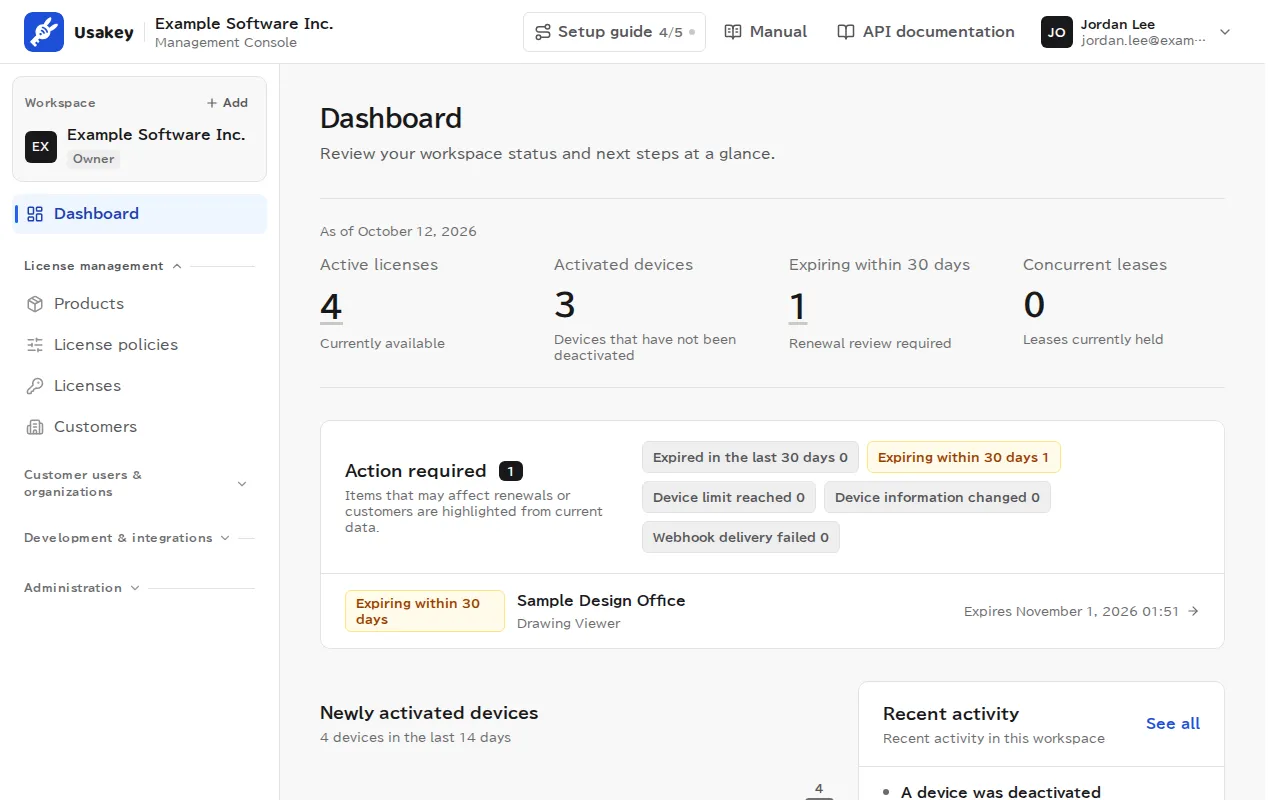Add a new workspace
The width and height of the screenshot is (1280, 800).
click(227, 103)
